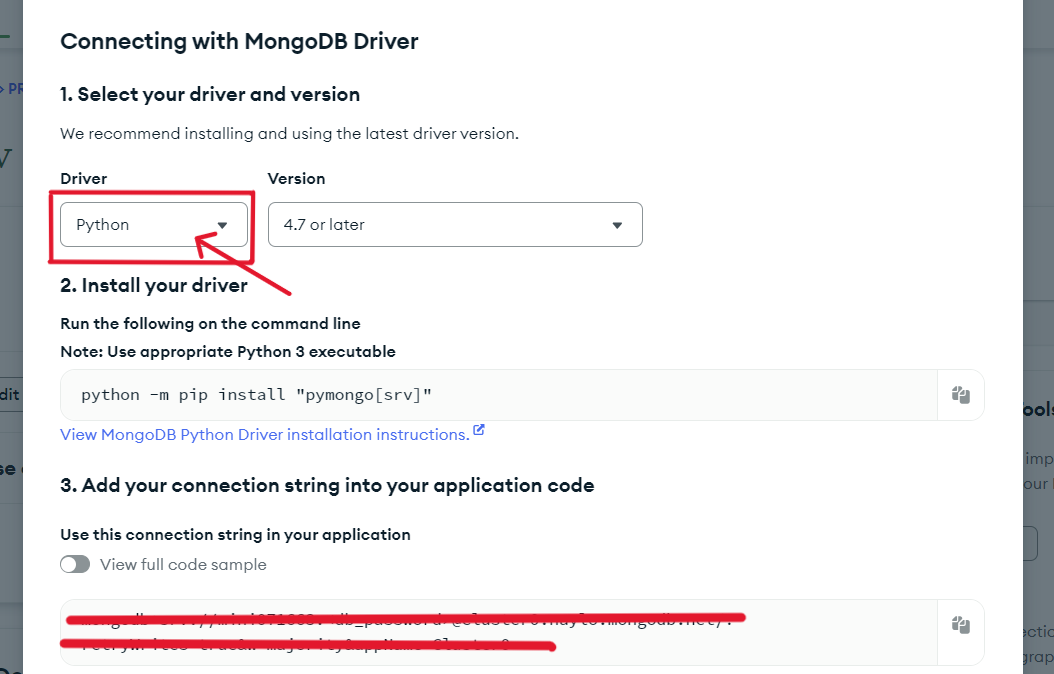Click the text 'Select your driver and version'
Screen dimensions: 1054x674
[210, 95]
